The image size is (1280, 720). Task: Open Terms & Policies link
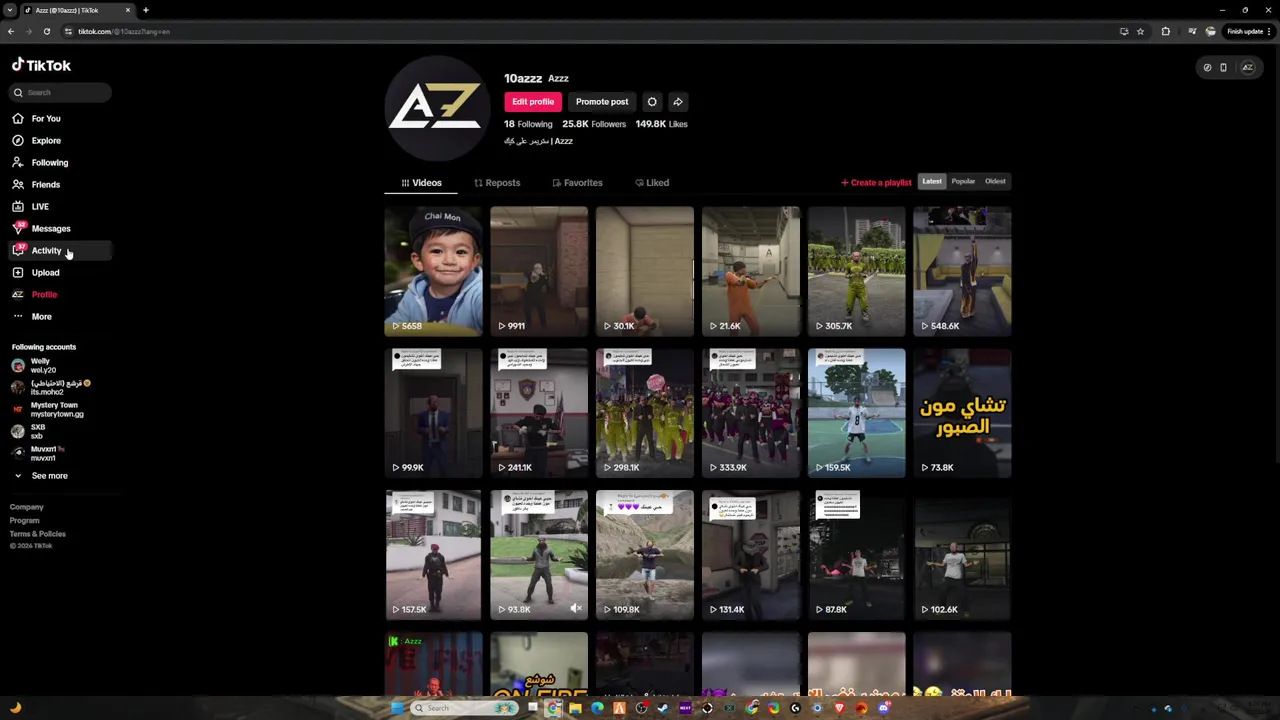[38, 533]
